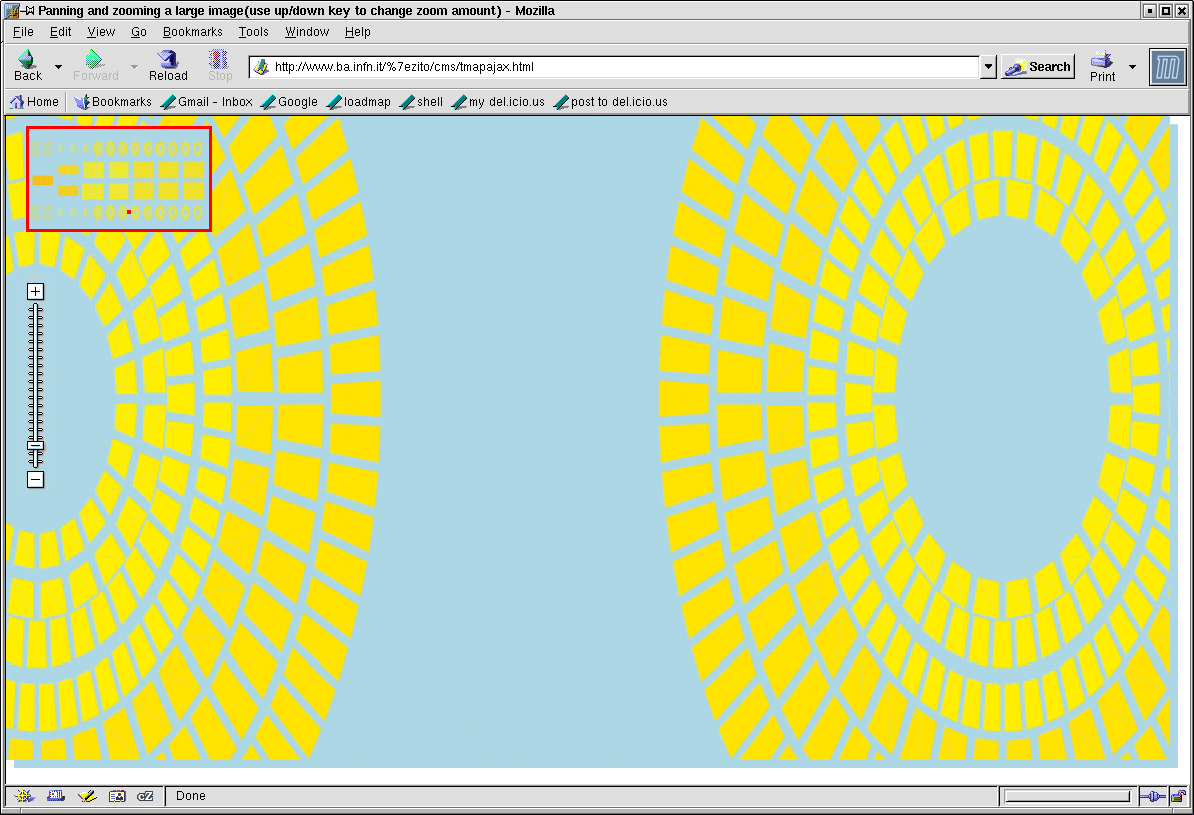
Task: Open the Bookmarks menu
Action: tap(192, 32)
